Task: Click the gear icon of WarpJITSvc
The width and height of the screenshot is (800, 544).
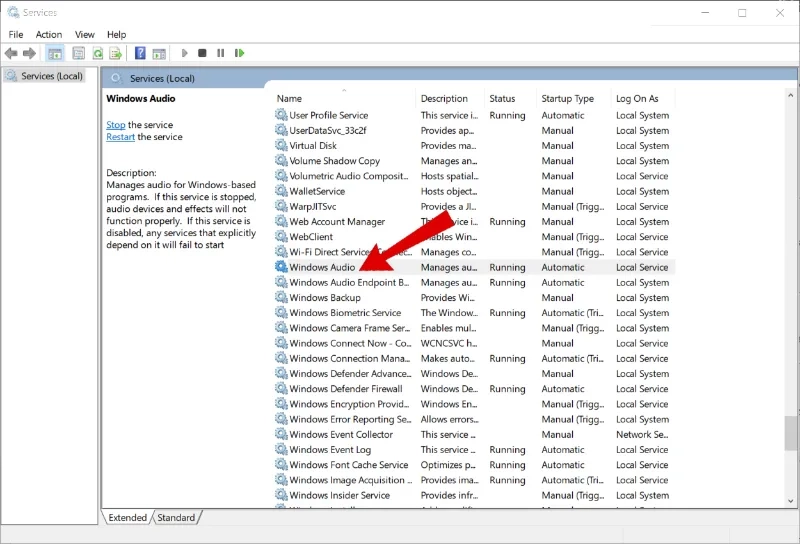Action: (x=281, y=206)
